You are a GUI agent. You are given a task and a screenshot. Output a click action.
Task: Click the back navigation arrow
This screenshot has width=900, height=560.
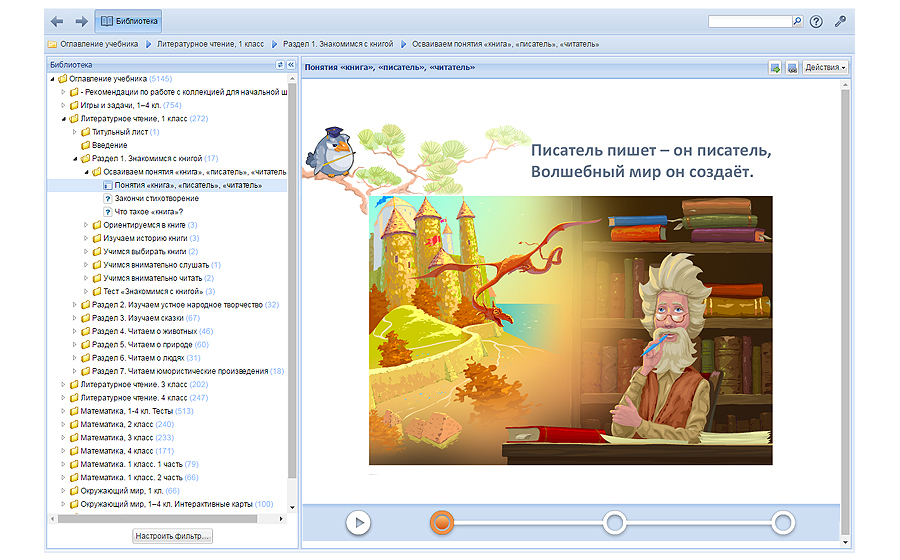click(57, 21)
